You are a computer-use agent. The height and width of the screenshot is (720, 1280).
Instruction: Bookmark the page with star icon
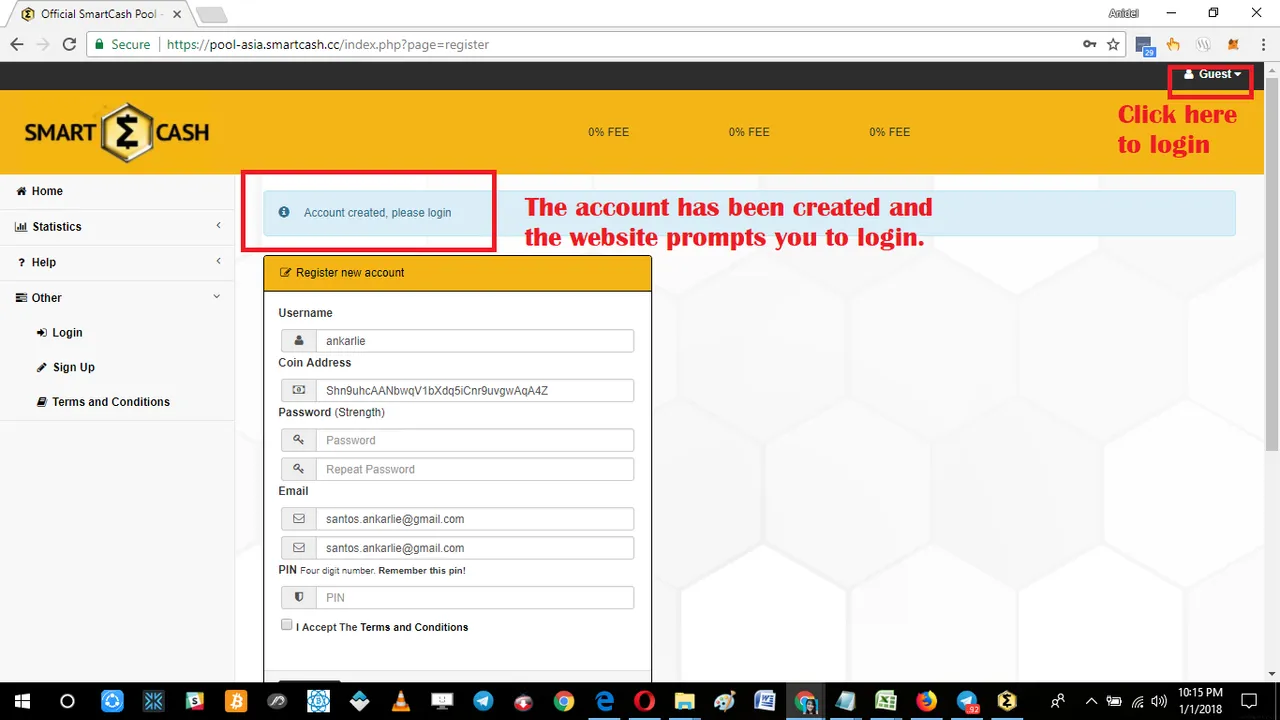point(1113,45)
